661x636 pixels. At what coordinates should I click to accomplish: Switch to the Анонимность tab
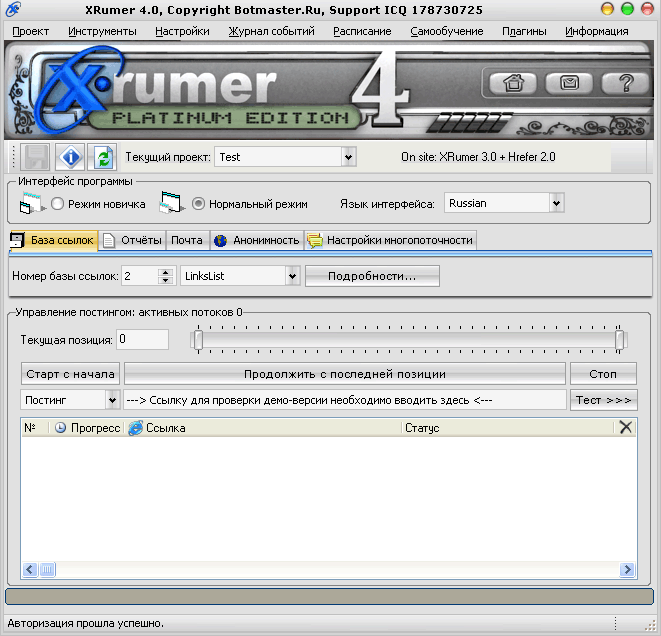coord(257,240)
